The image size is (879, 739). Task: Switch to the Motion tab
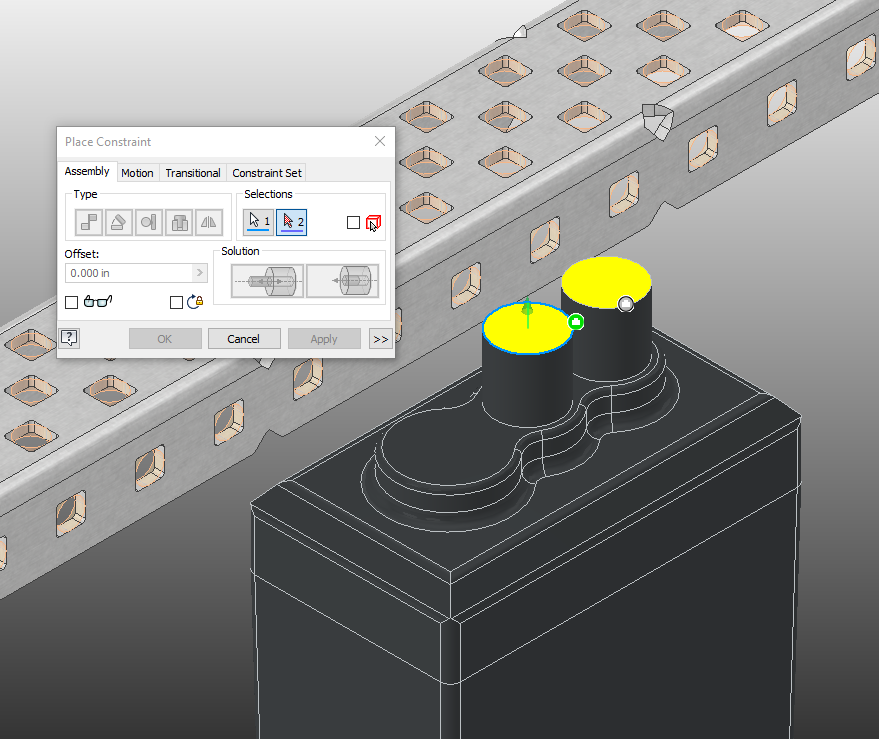tap(137, 173)
